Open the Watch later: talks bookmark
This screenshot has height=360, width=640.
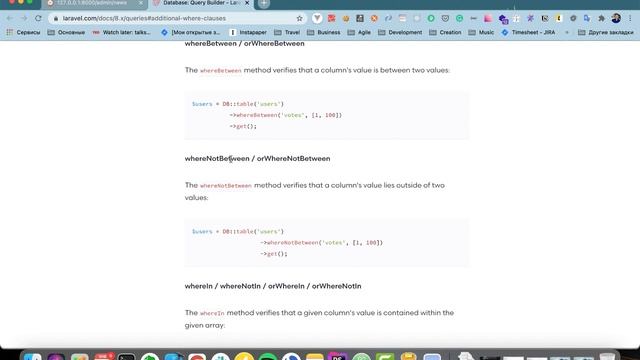[x=122, y=32]
